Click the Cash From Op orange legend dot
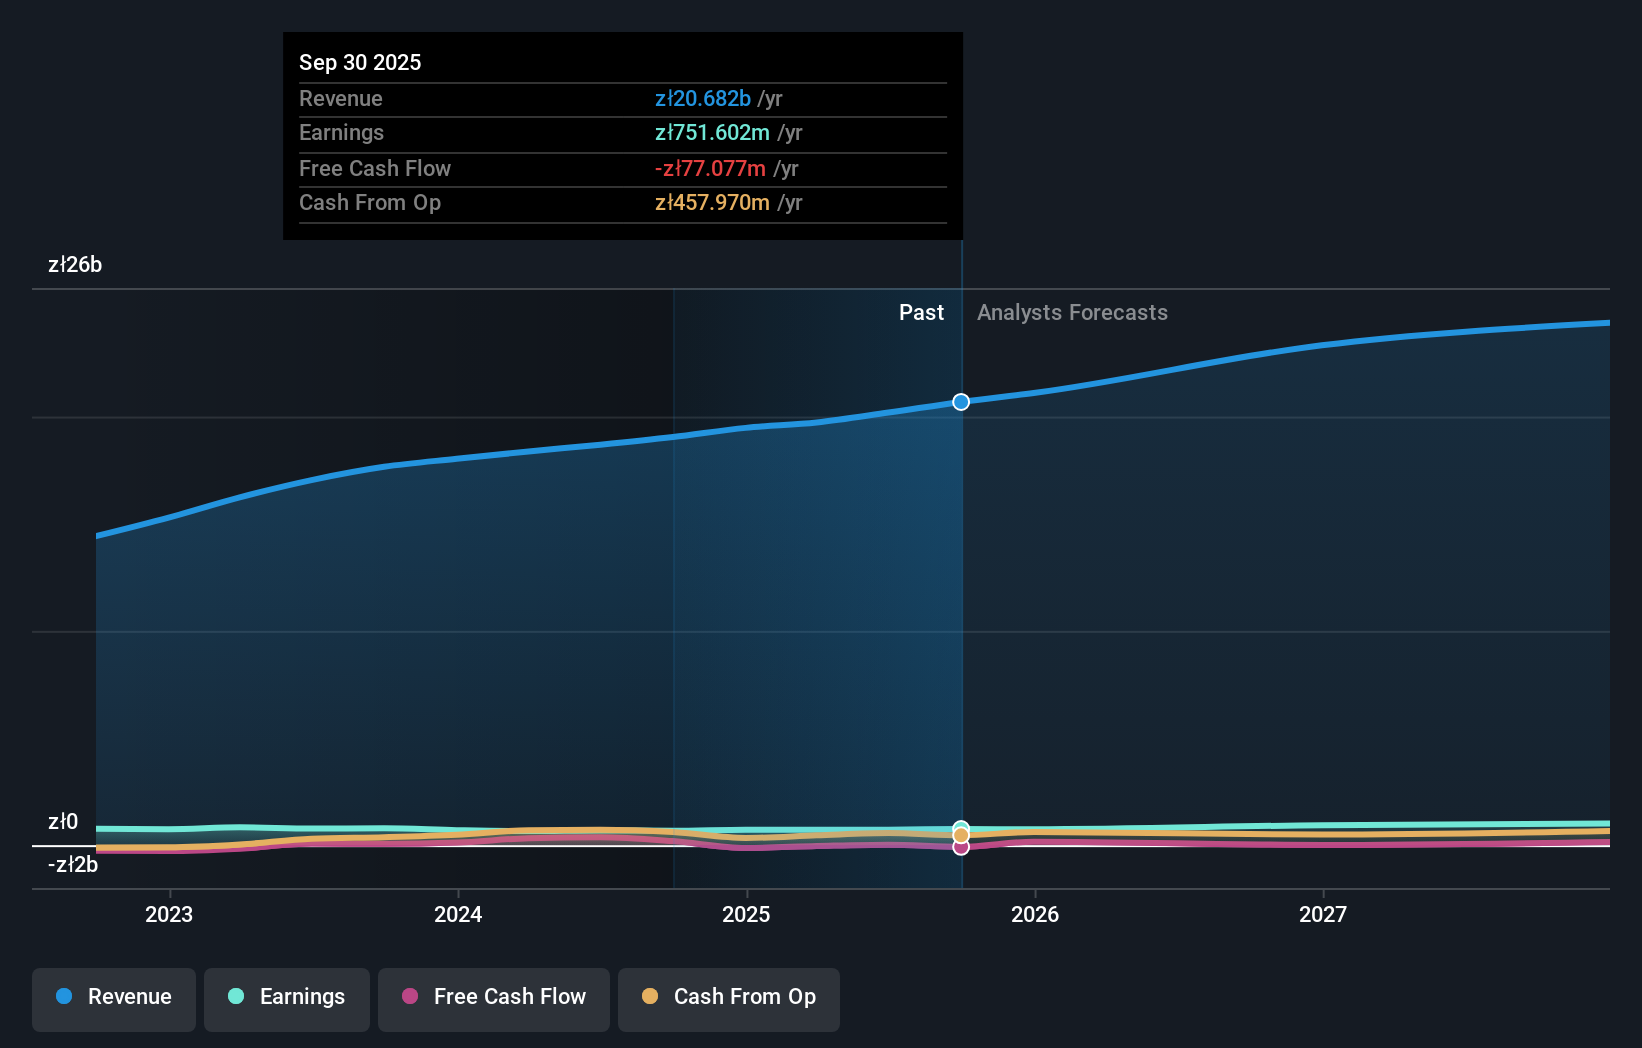Viewport: 1642px width, 1048px height. coord(651,997)
